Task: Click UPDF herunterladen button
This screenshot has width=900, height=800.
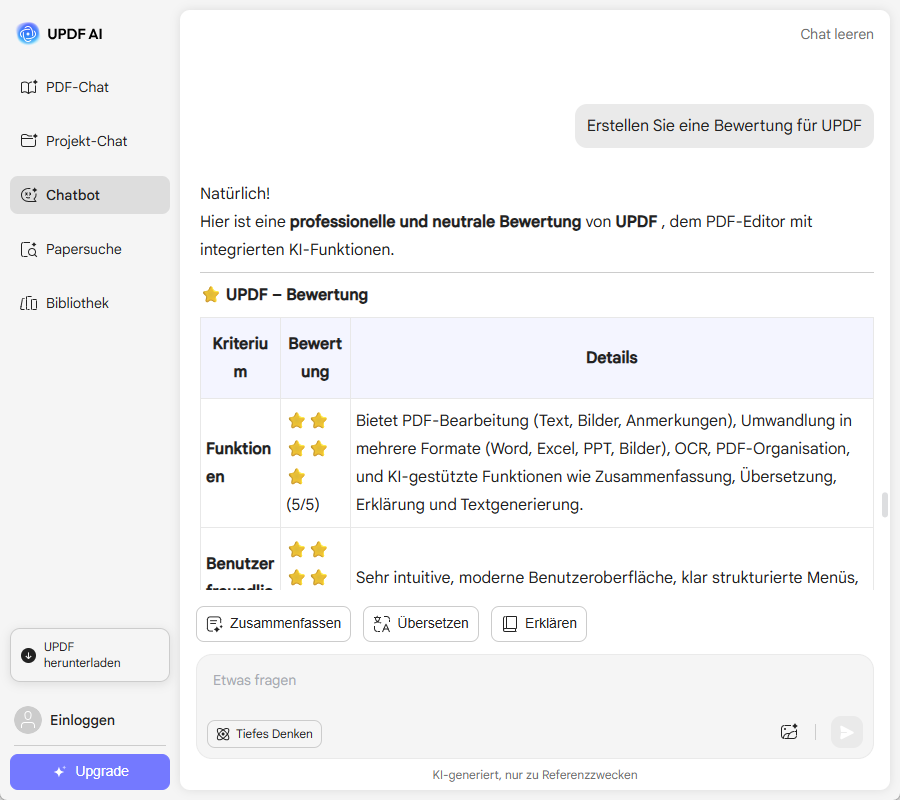Action: [x=90, y=655]
